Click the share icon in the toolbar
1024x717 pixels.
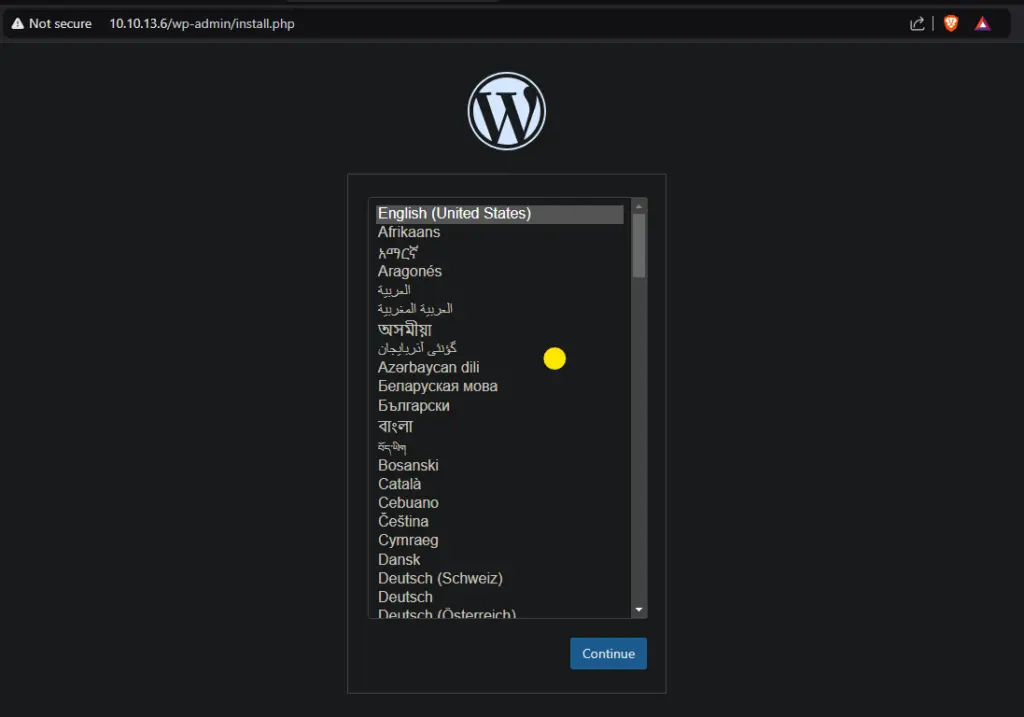pos(917,23)
